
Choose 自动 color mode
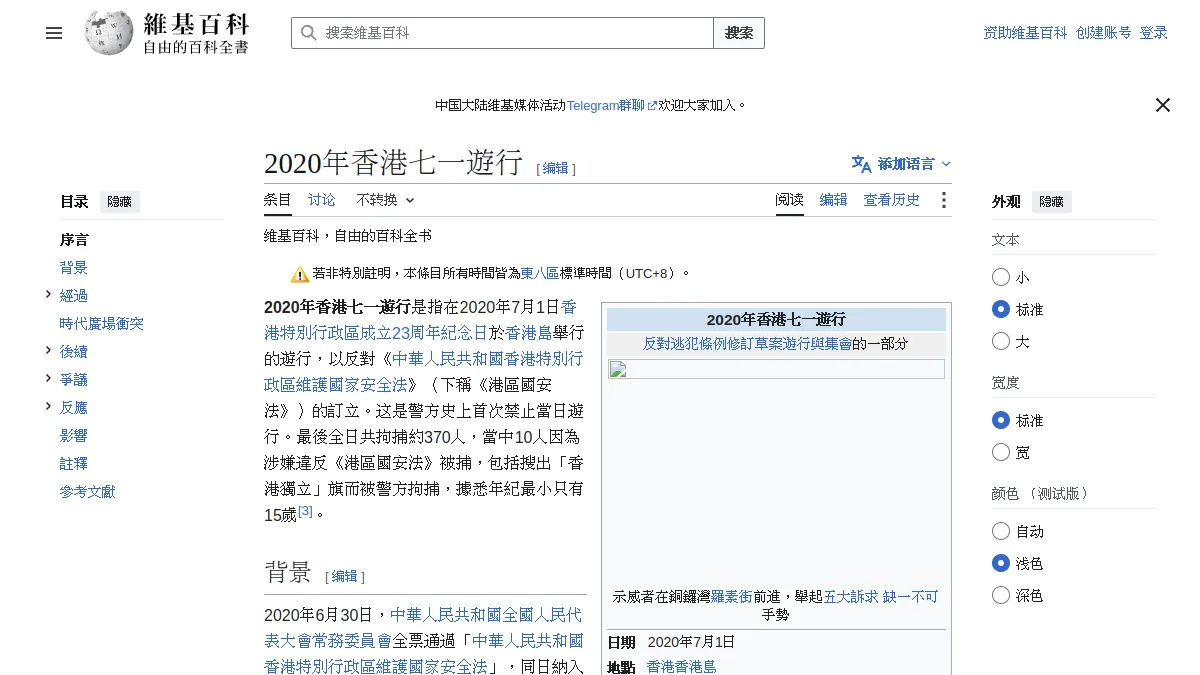[1001, 531]
